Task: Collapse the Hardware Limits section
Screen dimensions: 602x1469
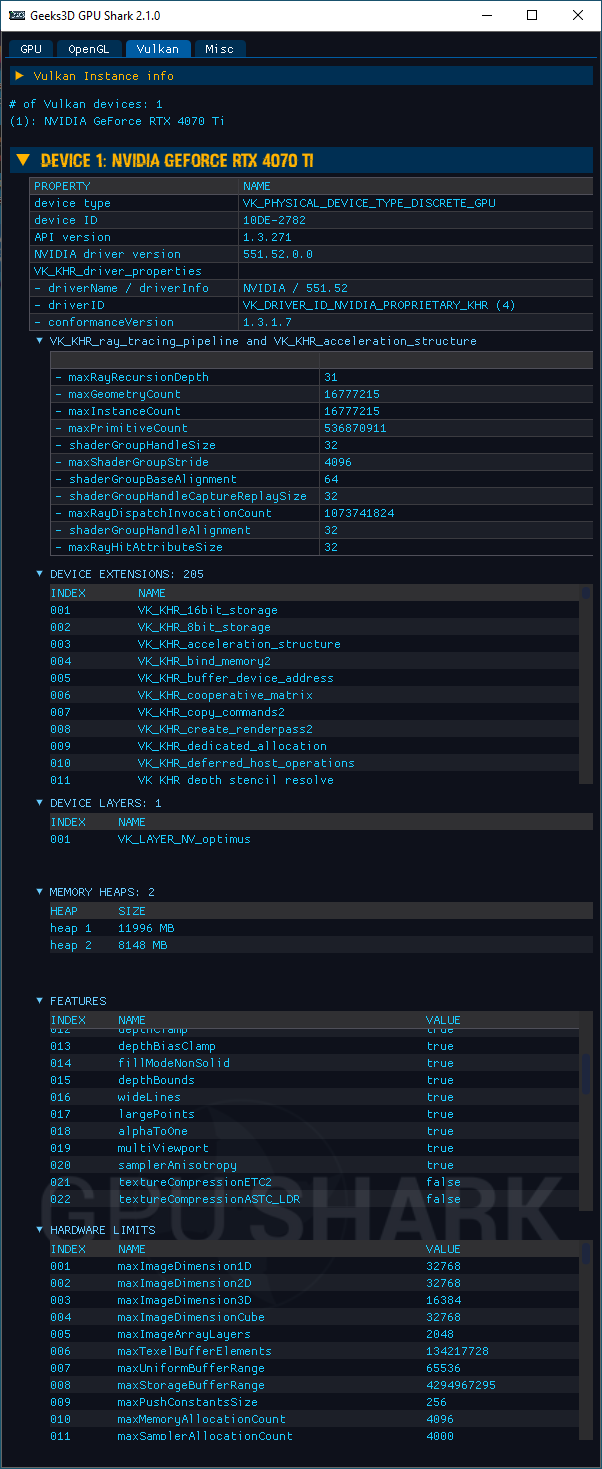Action: pos(40,1229)
